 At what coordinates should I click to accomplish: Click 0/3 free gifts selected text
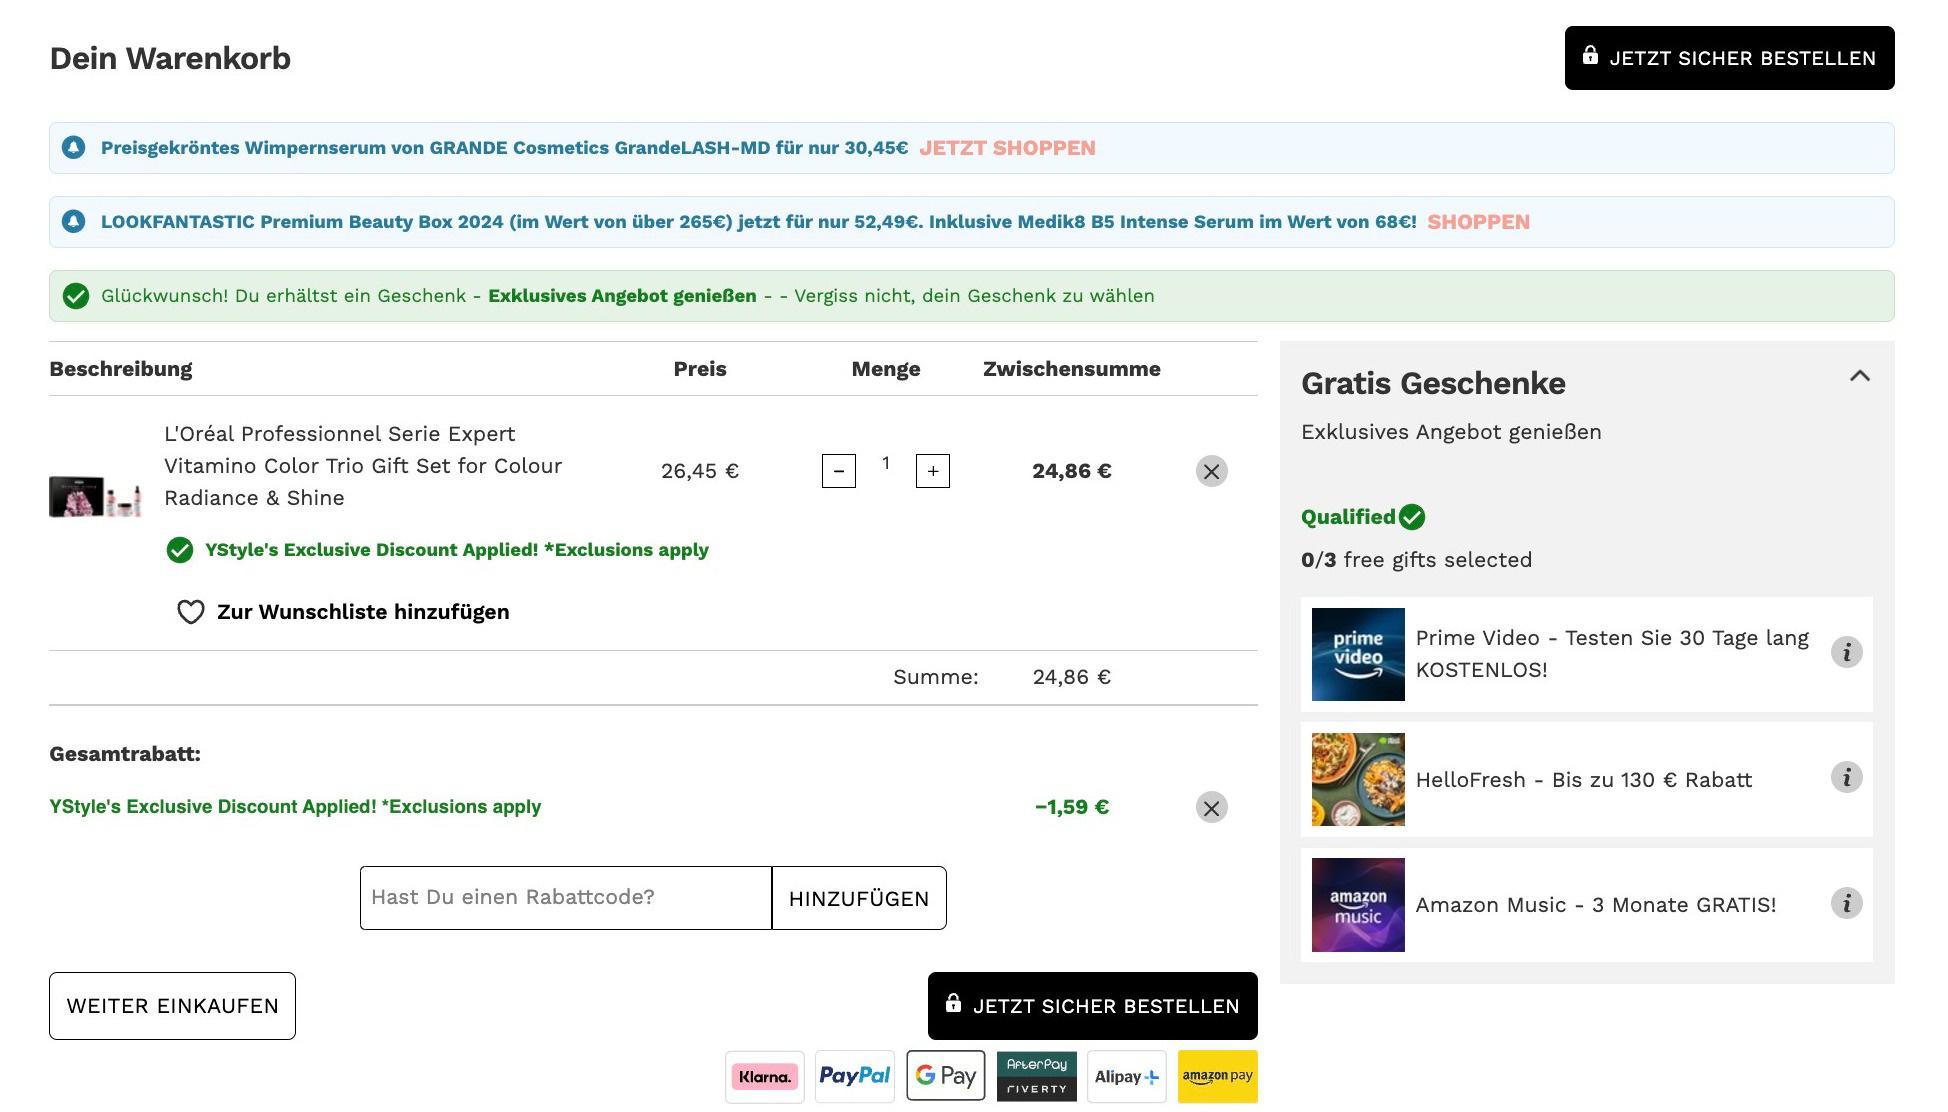click(x=1416, y=560)
